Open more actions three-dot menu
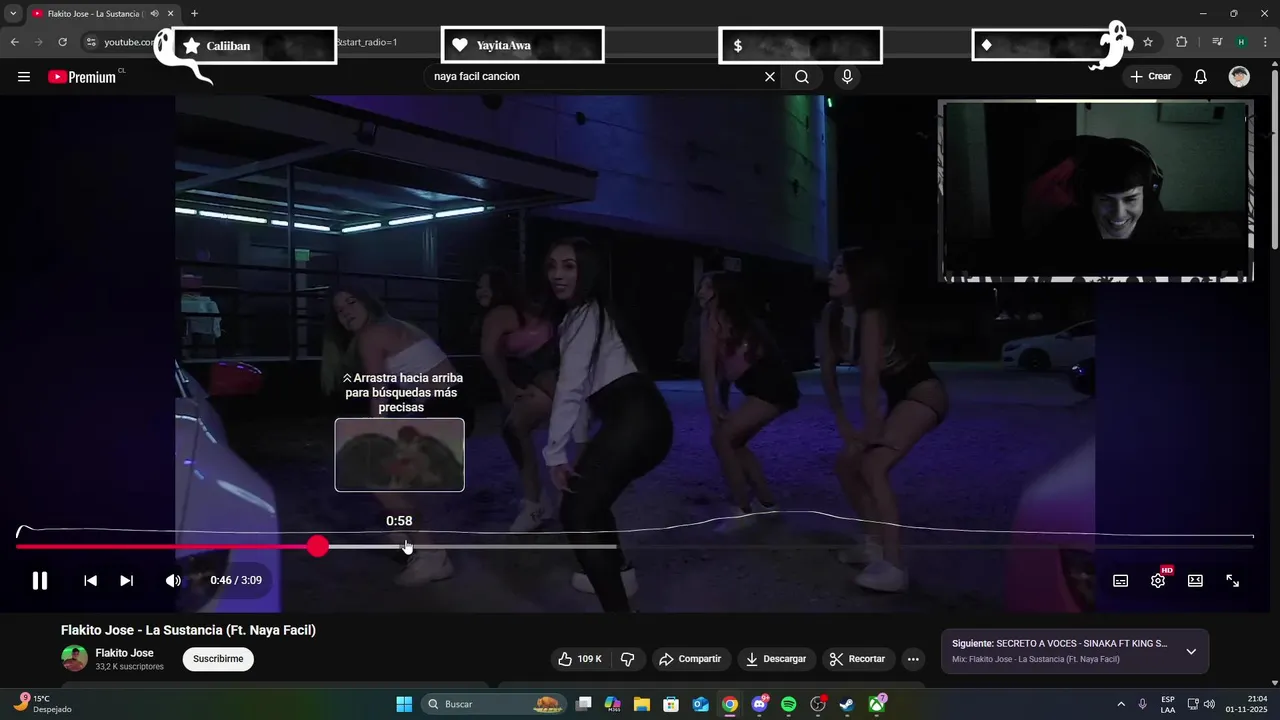 coord(912,659)
